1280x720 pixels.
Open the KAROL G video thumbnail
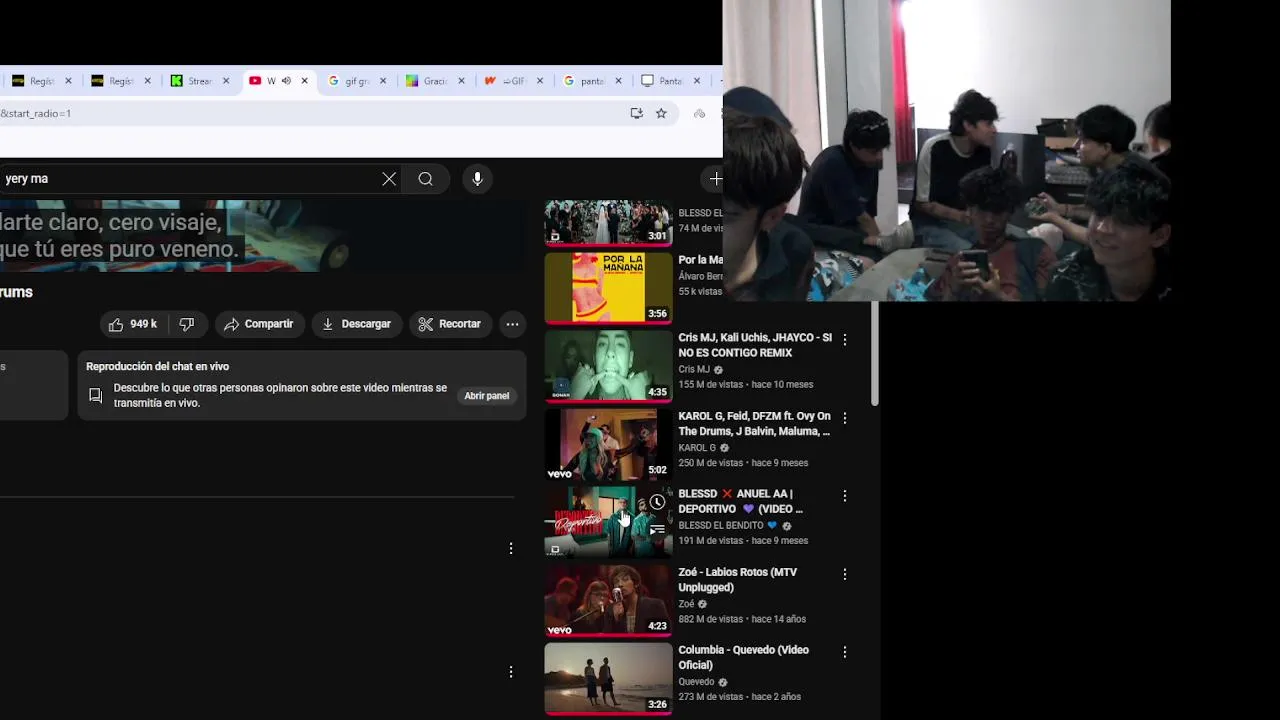click(x=608, y=444)
